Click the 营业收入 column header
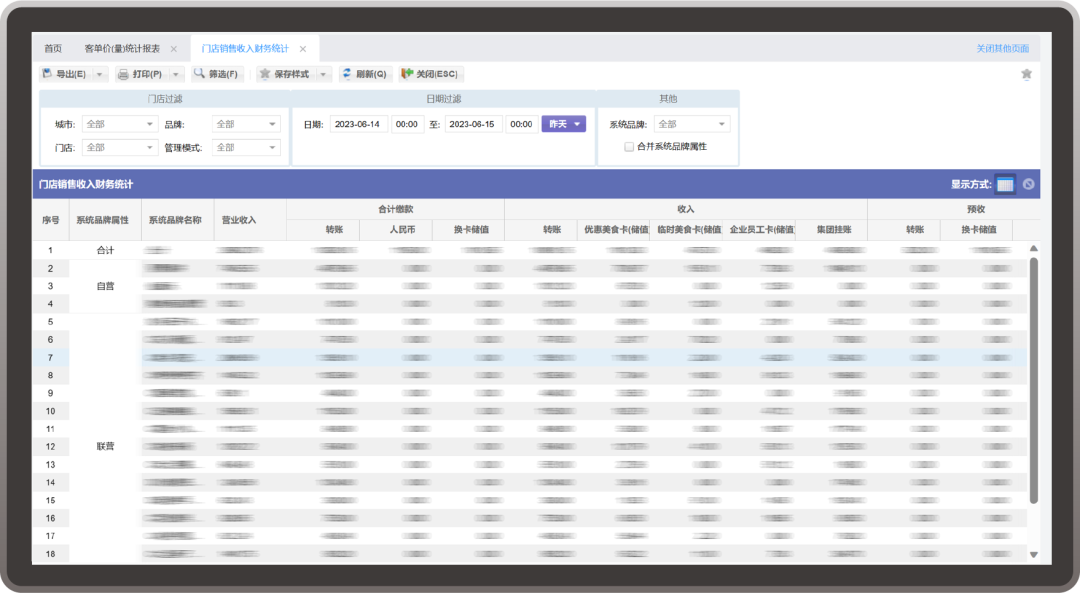1080x593 pixels. click(250, 220)
